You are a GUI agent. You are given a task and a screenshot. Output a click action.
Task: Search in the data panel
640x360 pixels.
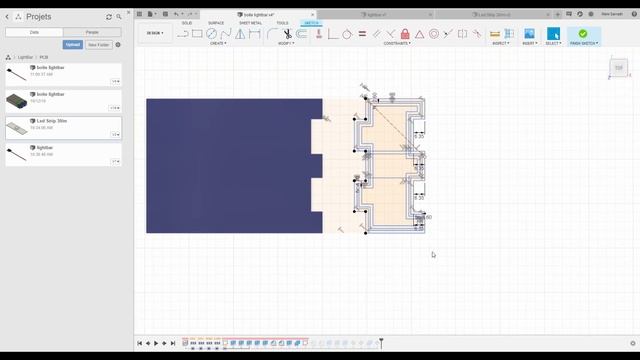tap(119, 17)
